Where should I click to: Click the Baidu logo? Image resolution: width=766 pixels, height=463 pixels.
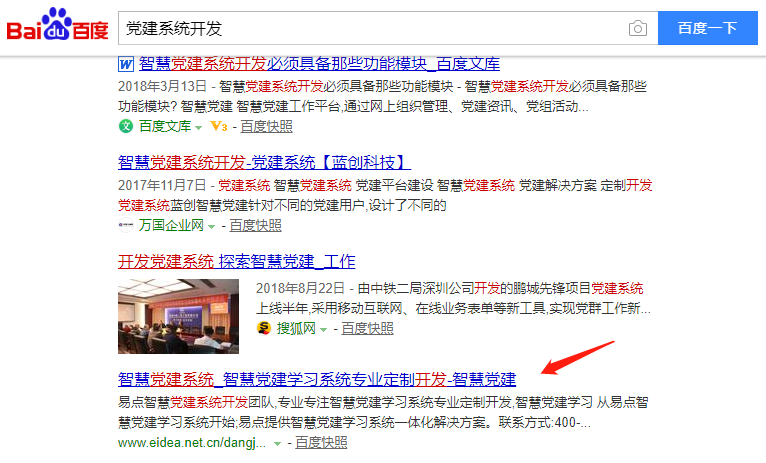[57, 24]
